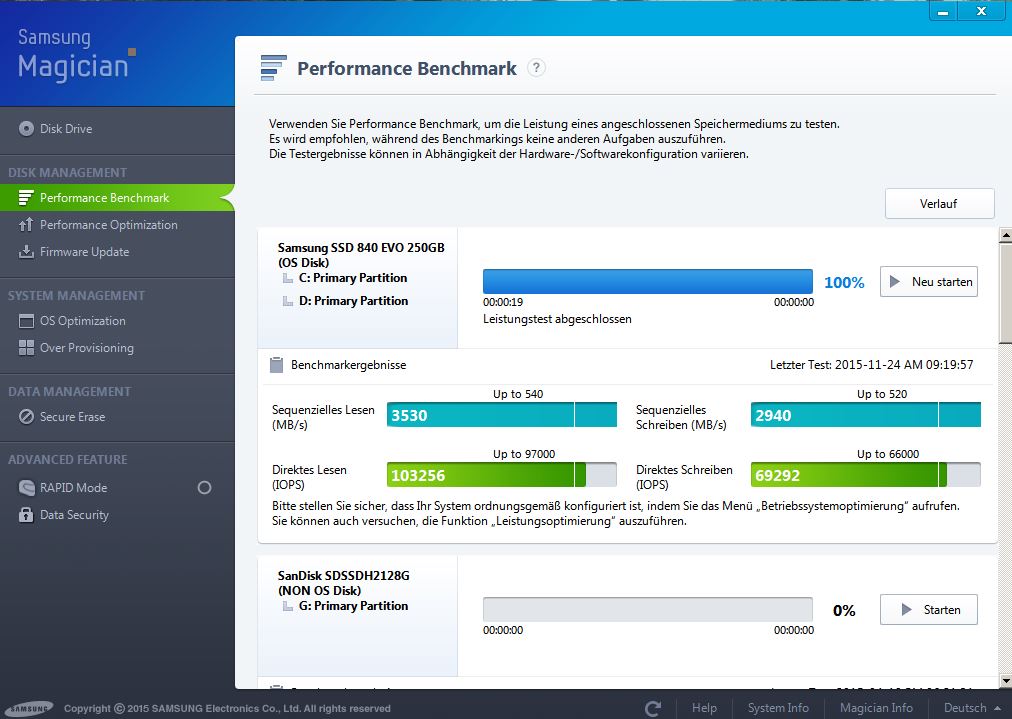Close the Samsung Magician window
The image size is (1012, 719).
click(x=981, y=11)
